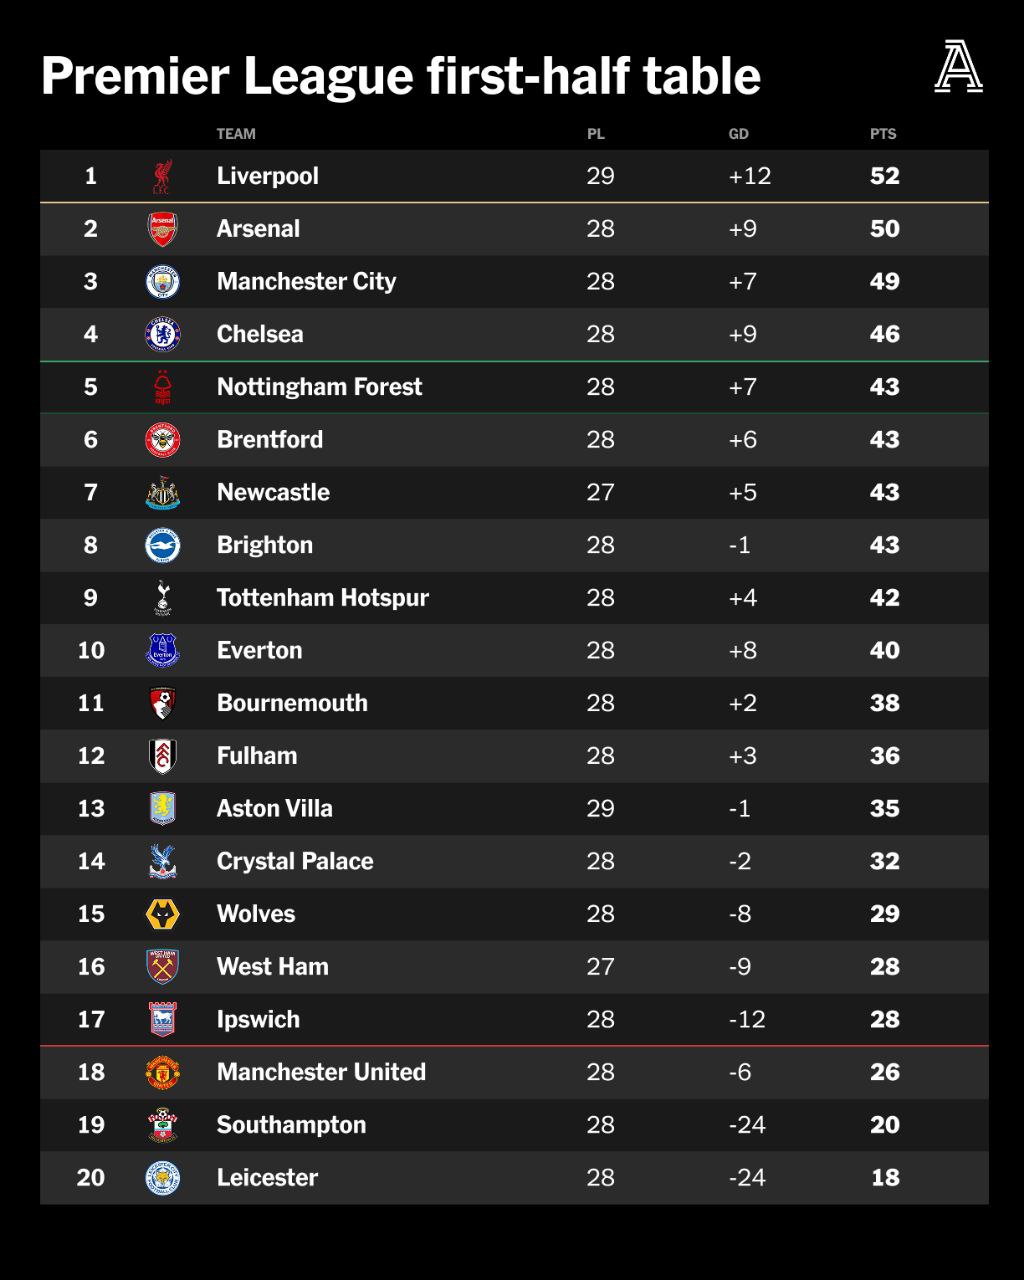The width and height of the screenshot is (1024, 1280).
Task: Click the Manchester City badge
Action: click(x=162, y=282)
